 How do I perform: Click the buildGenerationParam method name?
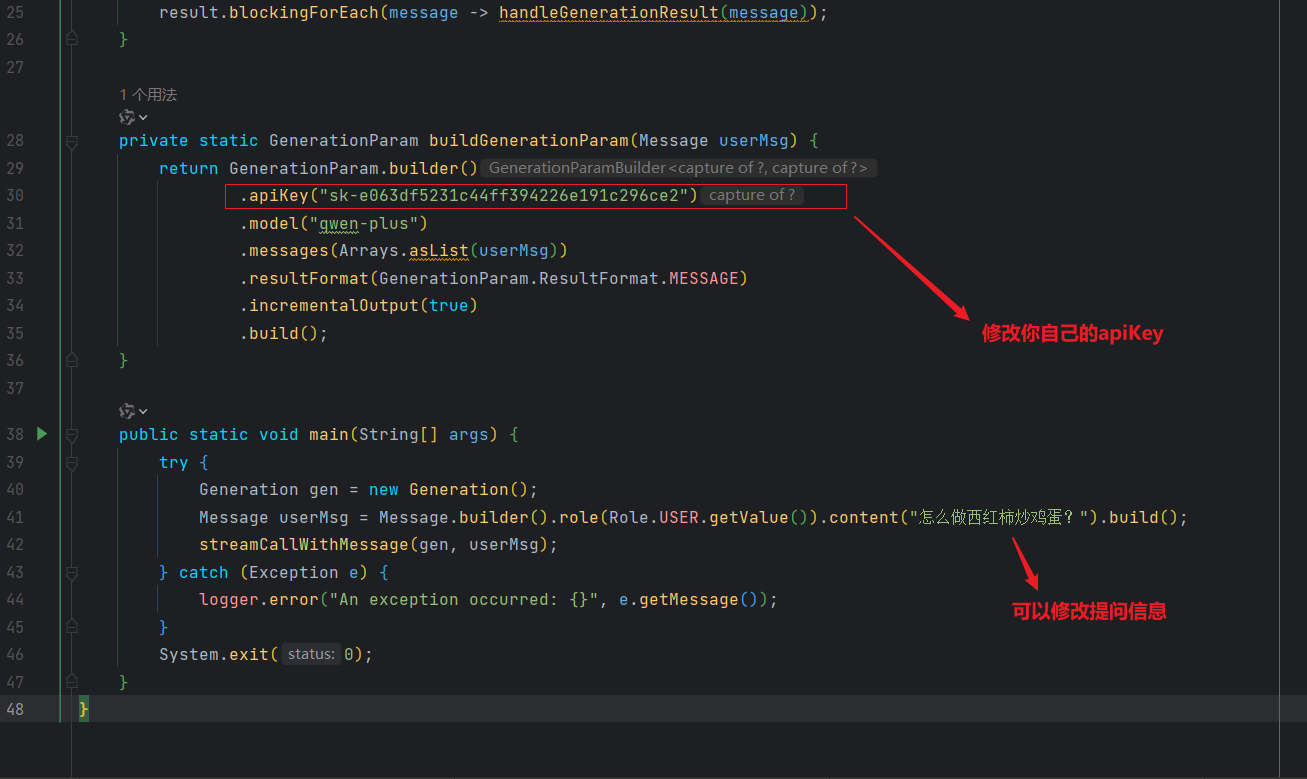point(528,140)
